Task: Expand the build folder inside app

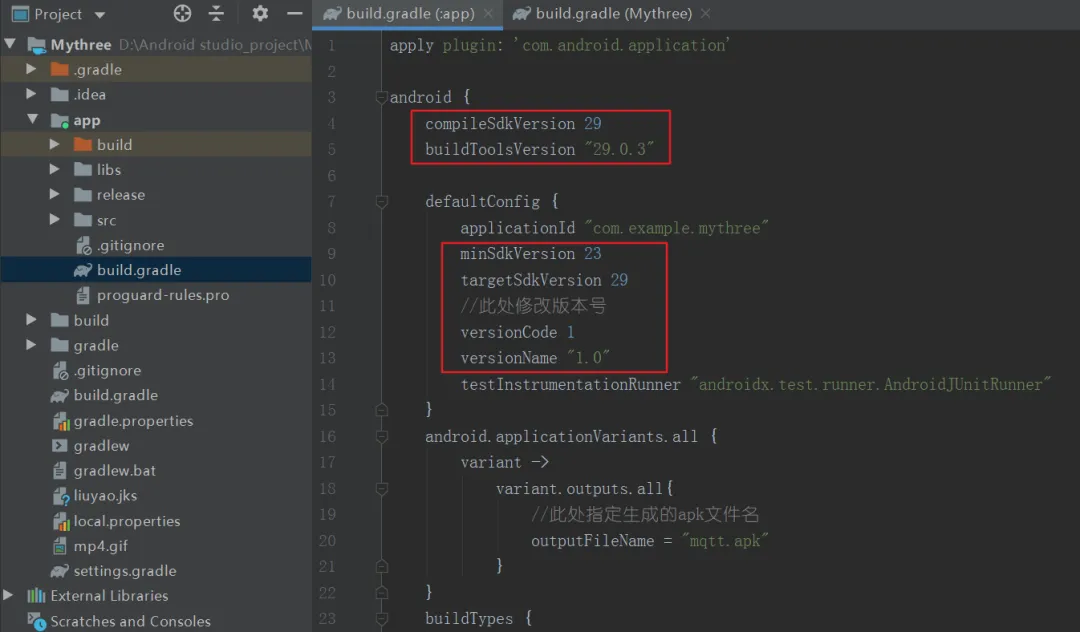Action: click(54, 144)
